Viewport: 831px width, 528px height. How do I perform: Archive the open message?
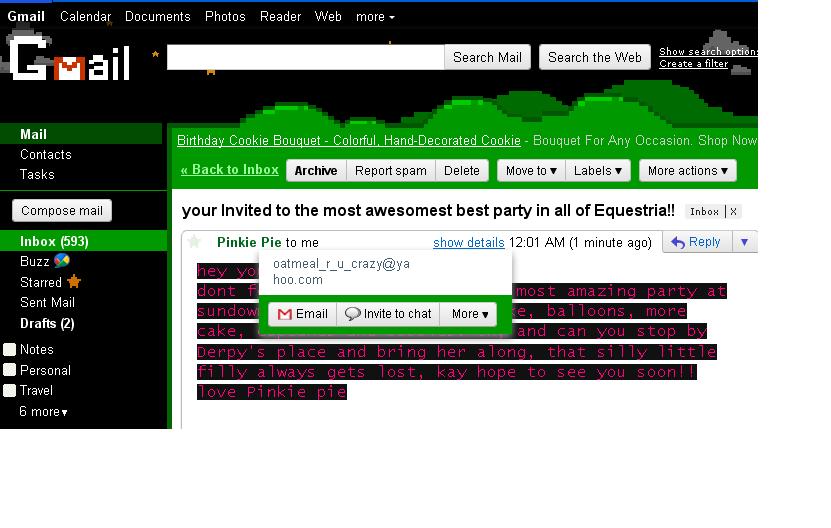316,171
